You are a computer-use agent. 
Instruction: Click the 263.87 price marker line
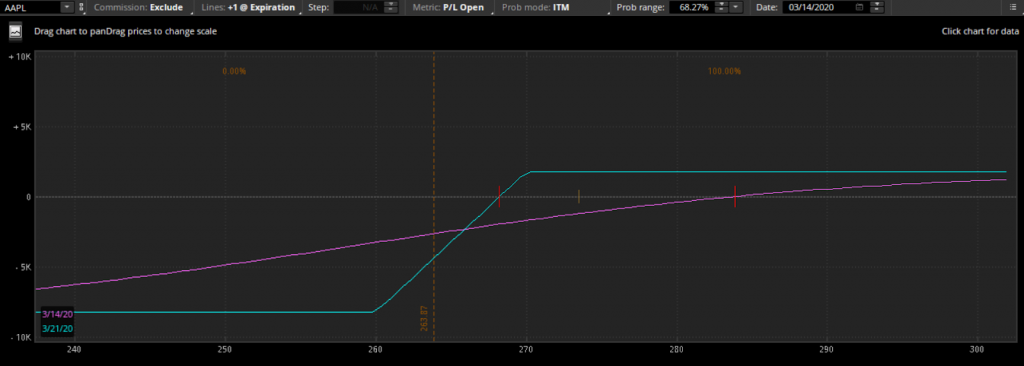(x=434, y=196)
